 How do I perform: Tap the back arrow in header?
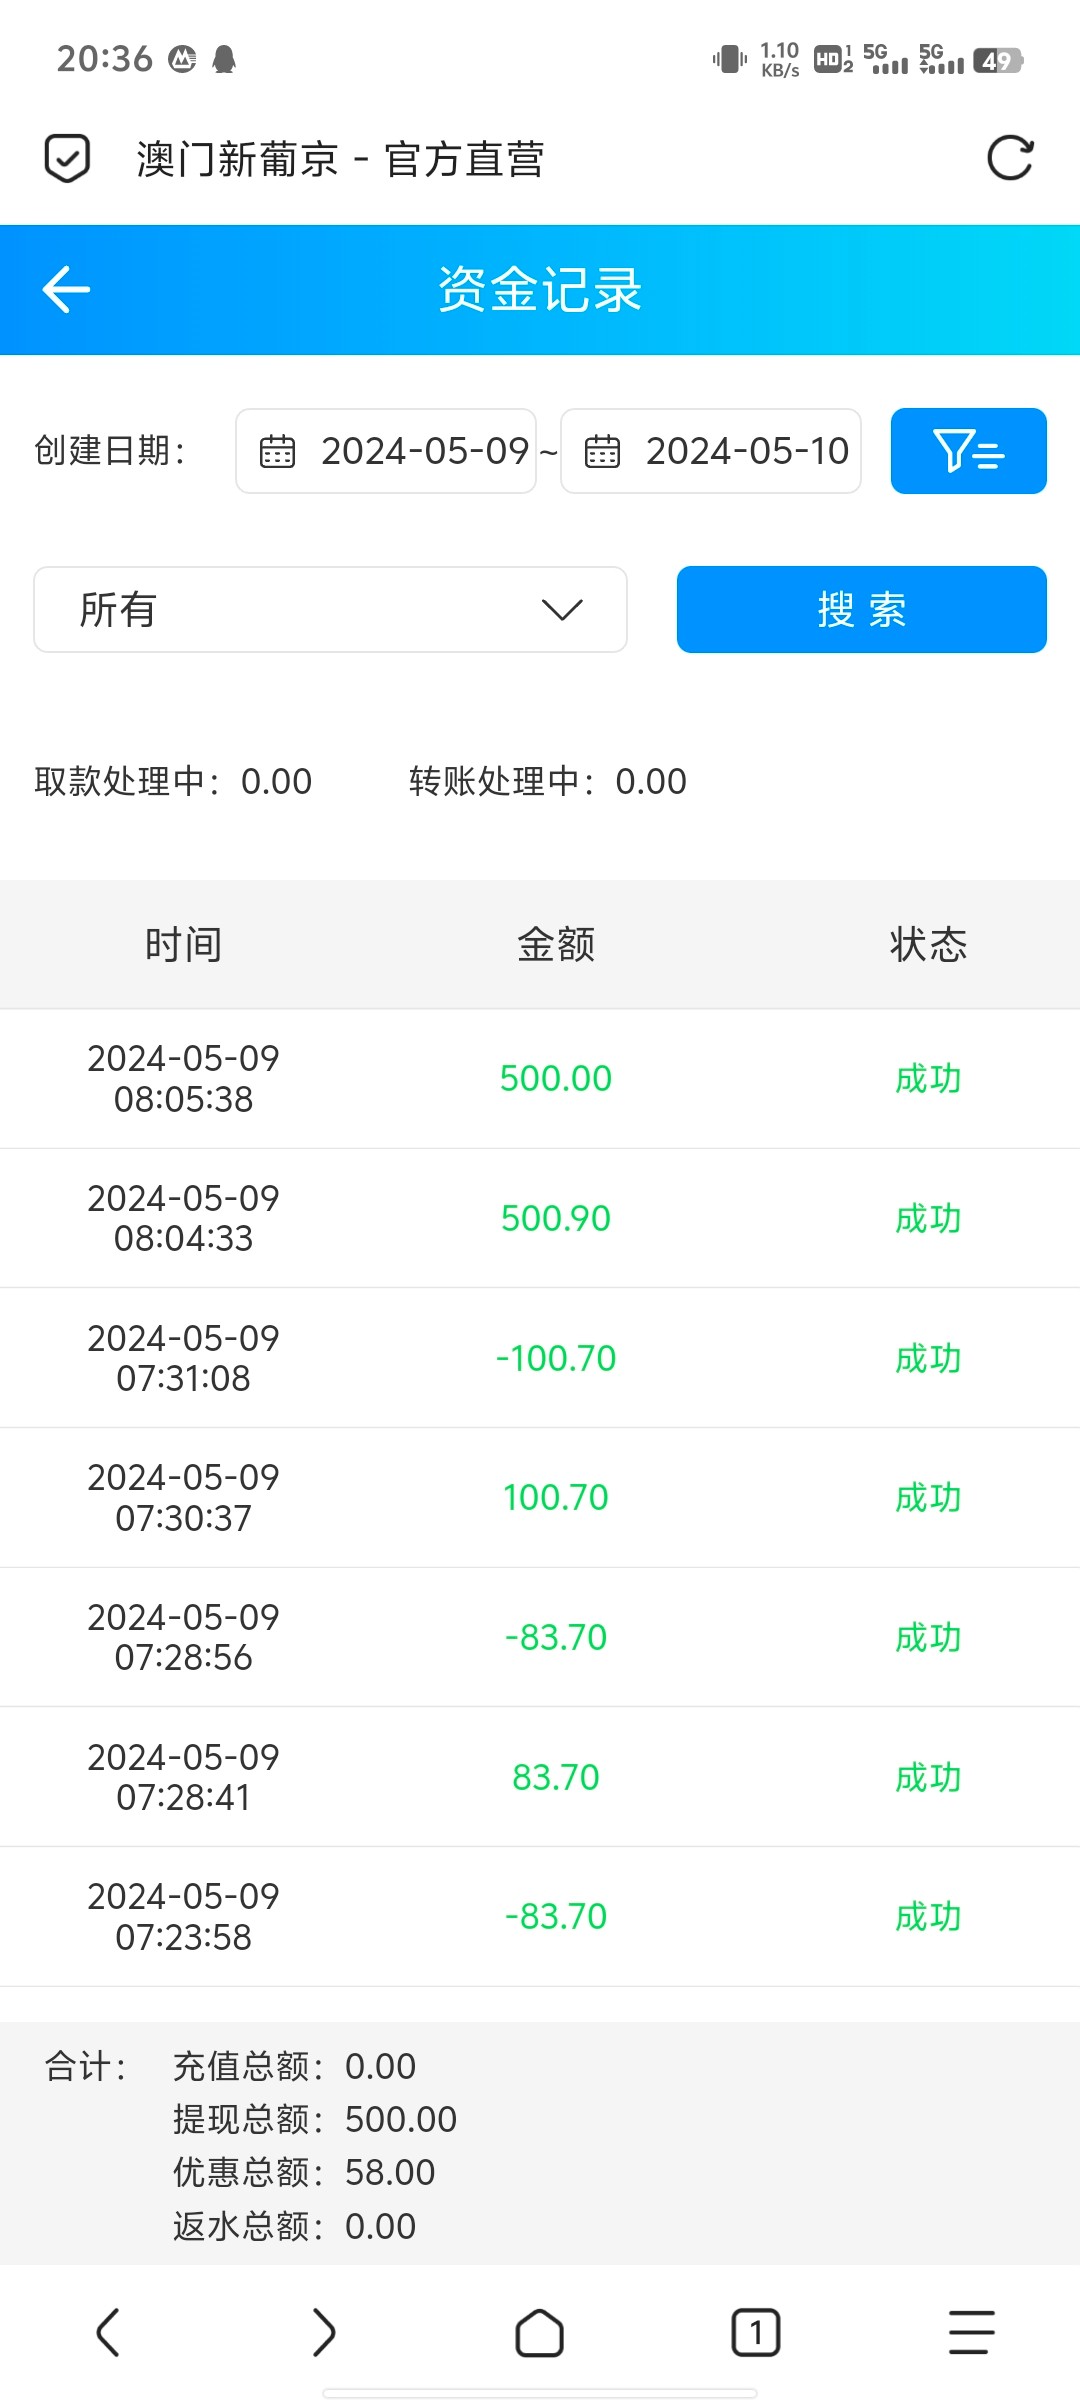(66, 290)
